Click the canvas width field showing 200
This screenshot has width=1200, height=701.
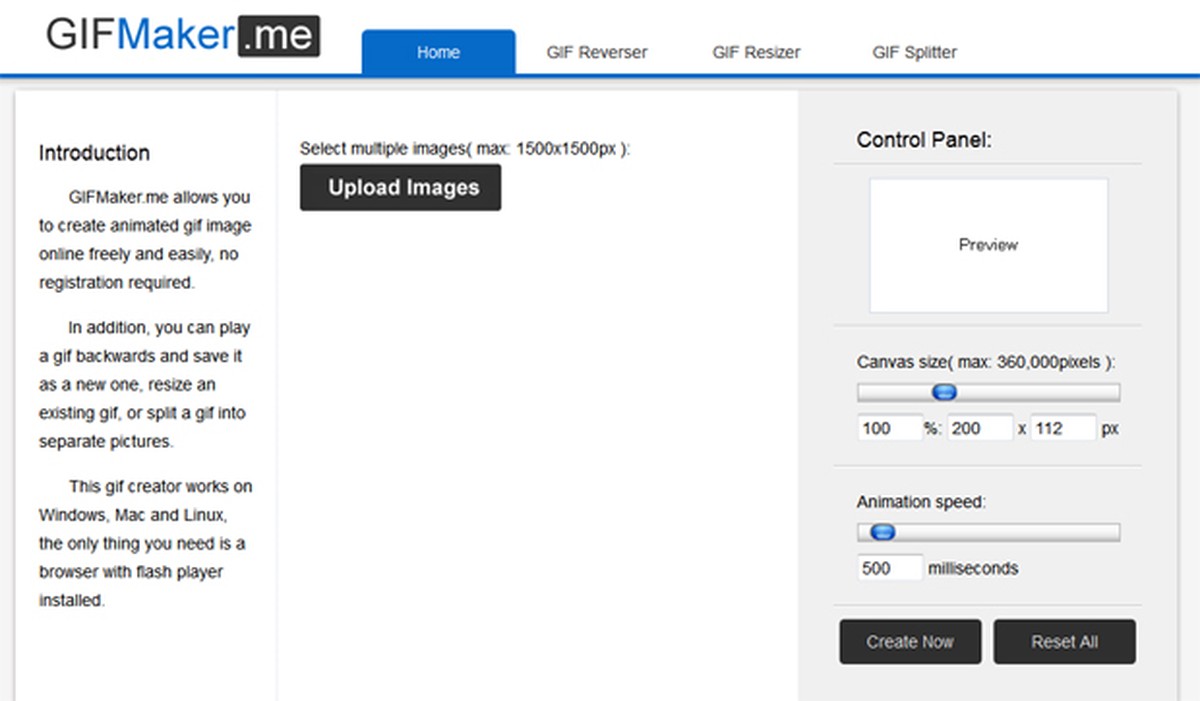point(980,428)
